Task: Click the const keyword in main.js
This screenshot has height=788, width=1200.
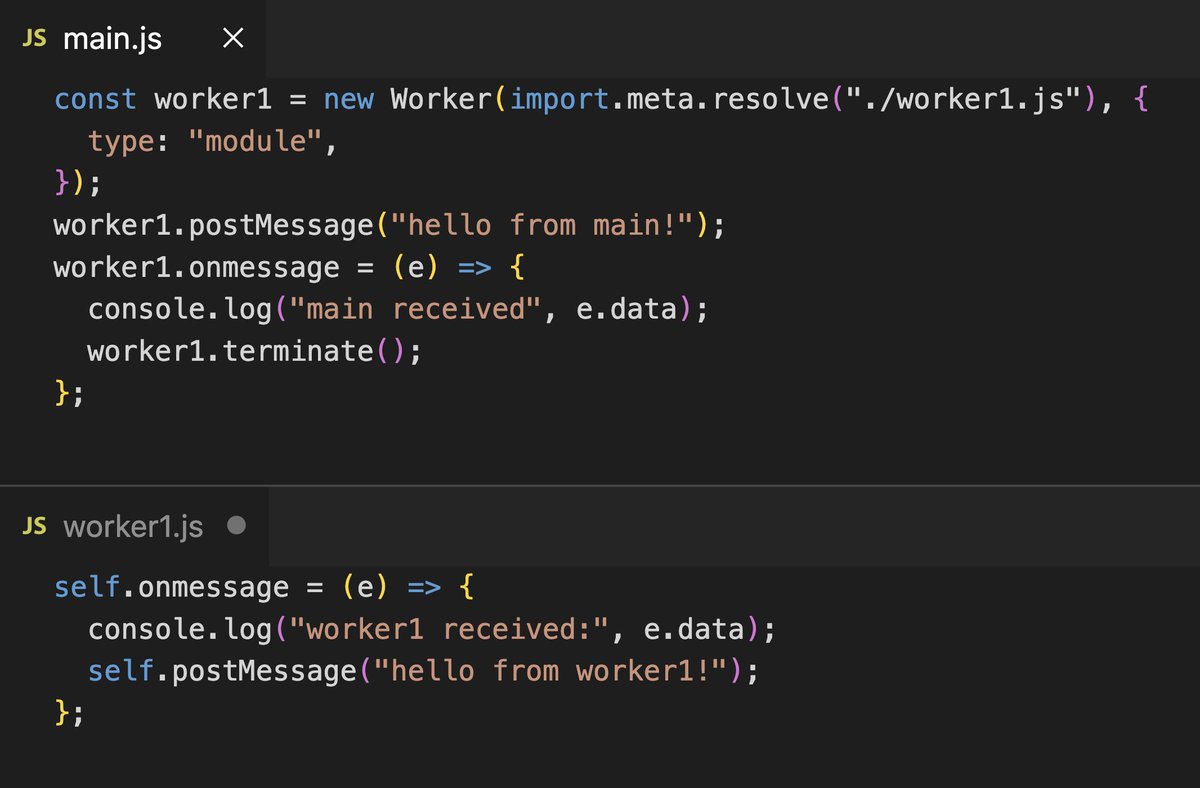Action: 96,100
